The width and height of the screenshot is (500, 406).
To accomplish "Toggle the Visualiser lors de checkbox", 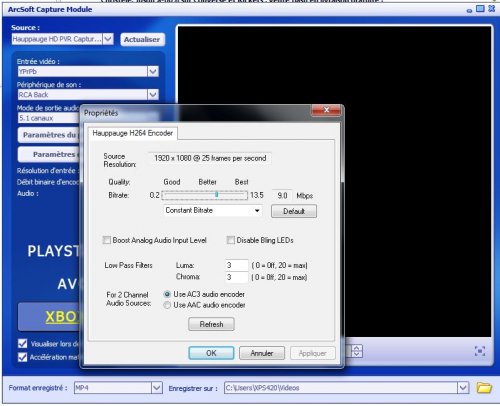I will (22, 343).
